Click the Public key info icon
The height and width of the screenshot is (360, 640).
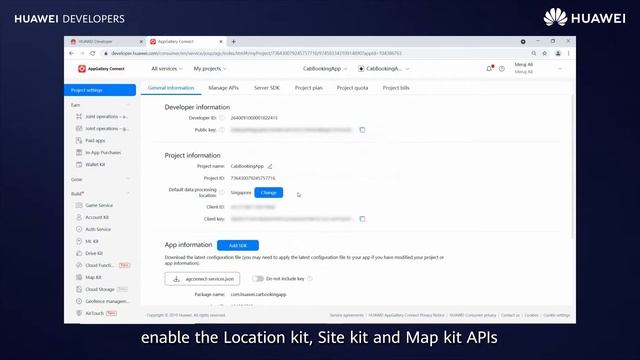tap(222, 130)
